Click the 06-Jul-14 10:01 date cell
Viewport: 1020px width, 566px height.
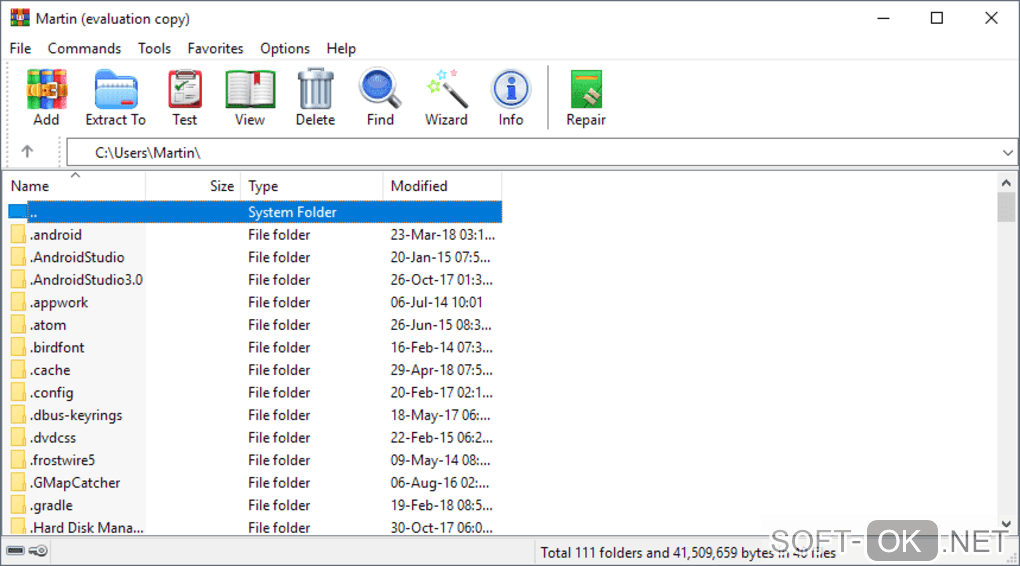click(x=436, y=302)
